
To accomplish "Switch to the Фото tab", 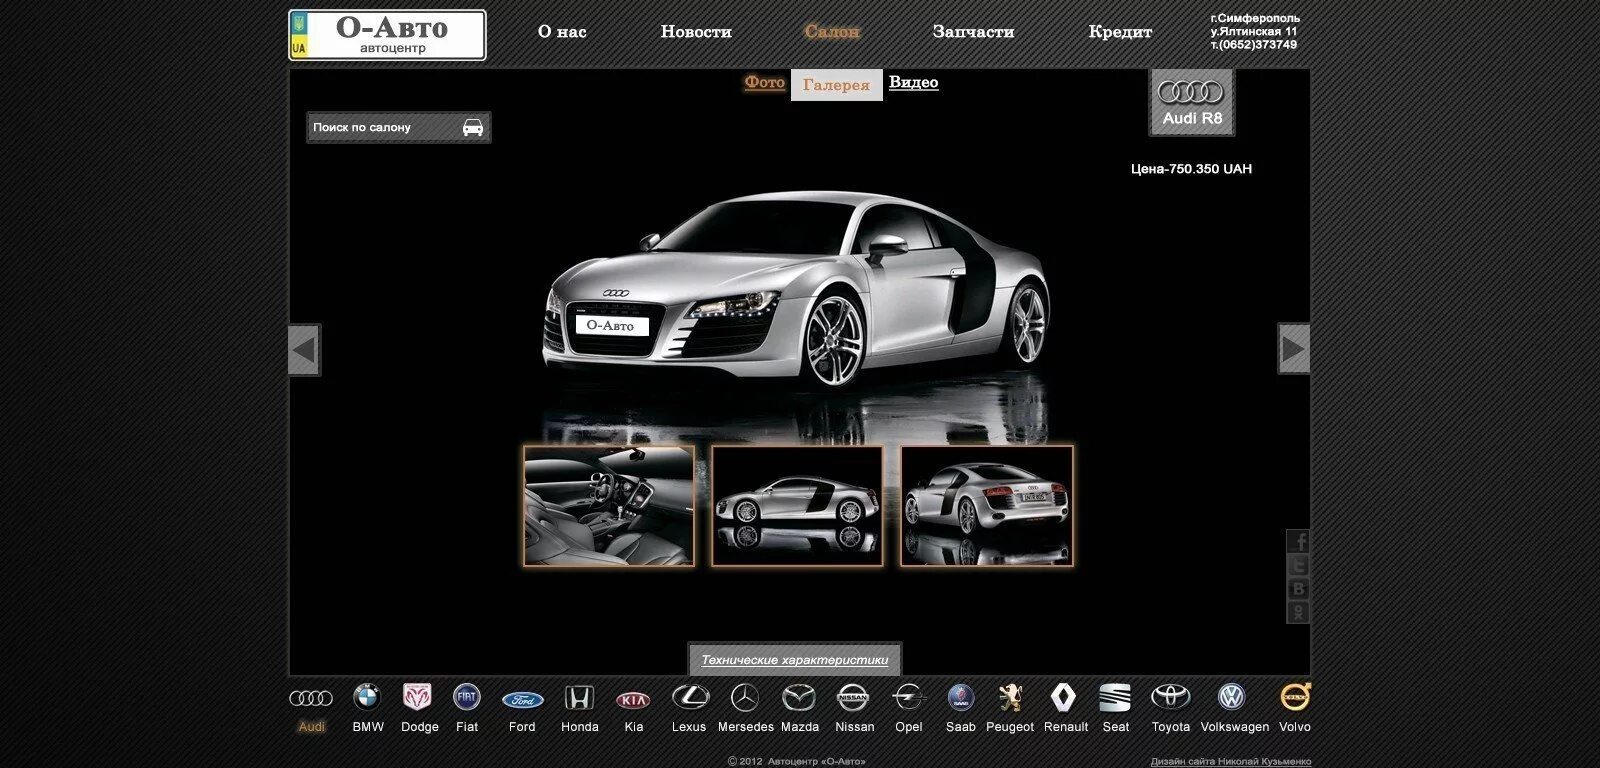I will point(765,82).
